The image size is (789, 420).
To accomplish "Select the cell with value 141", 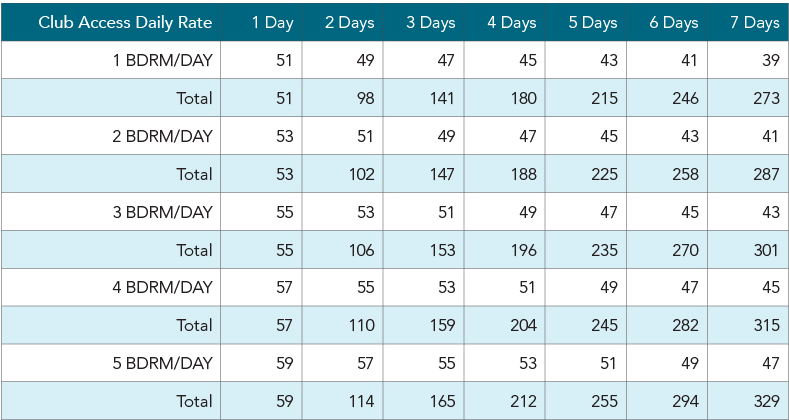I will (x=440, y=98).
